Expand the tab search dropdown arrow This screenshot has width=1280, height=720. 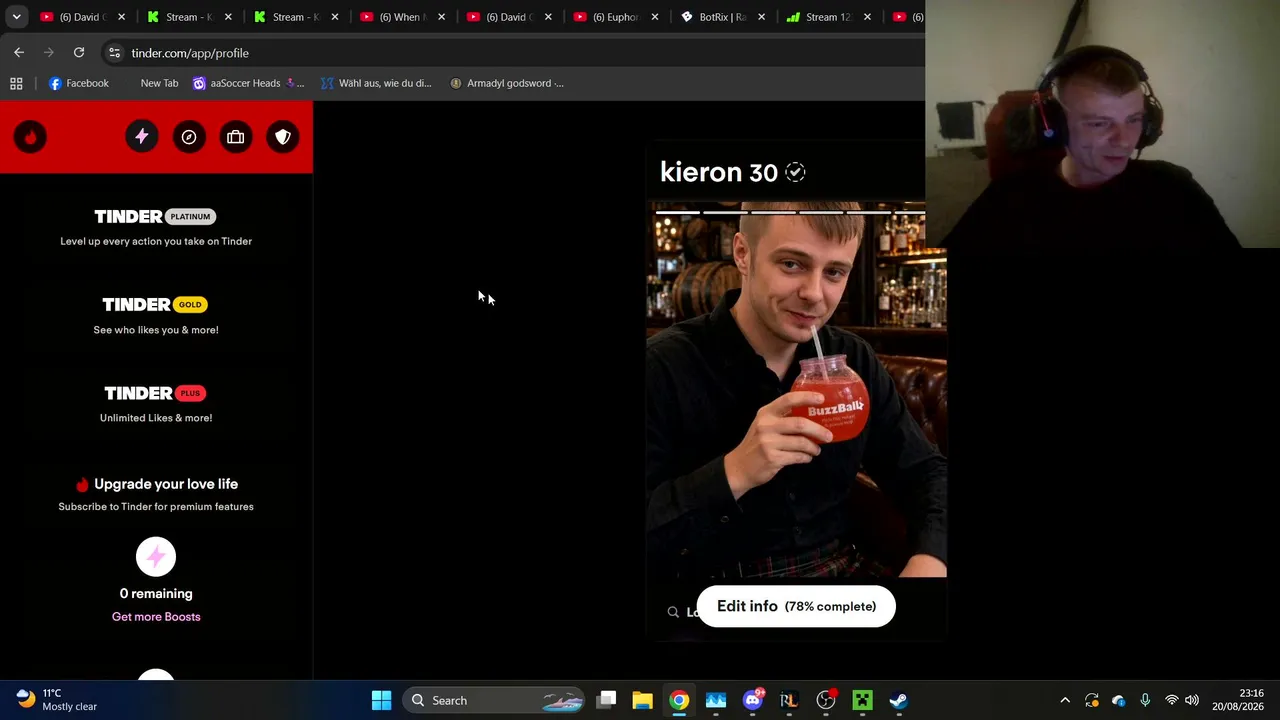point(16,17)
